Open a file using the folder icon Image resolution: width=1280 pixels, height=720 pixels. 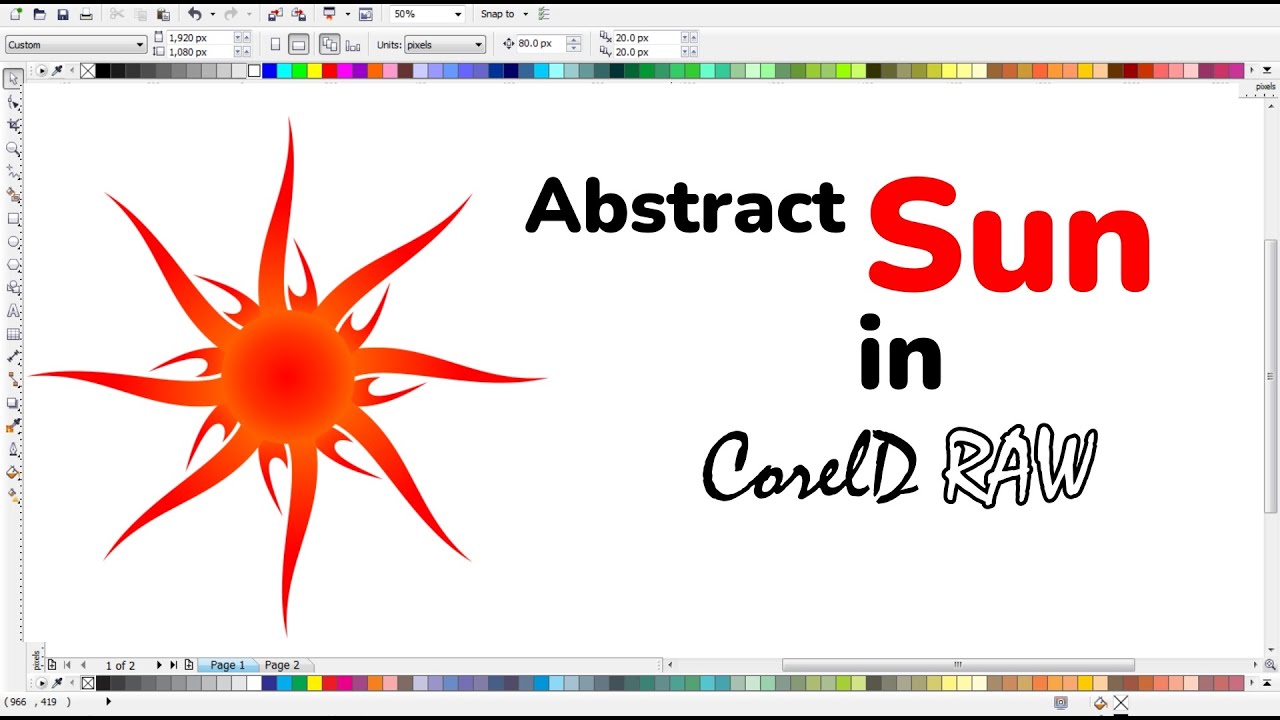tap(39, 14)
